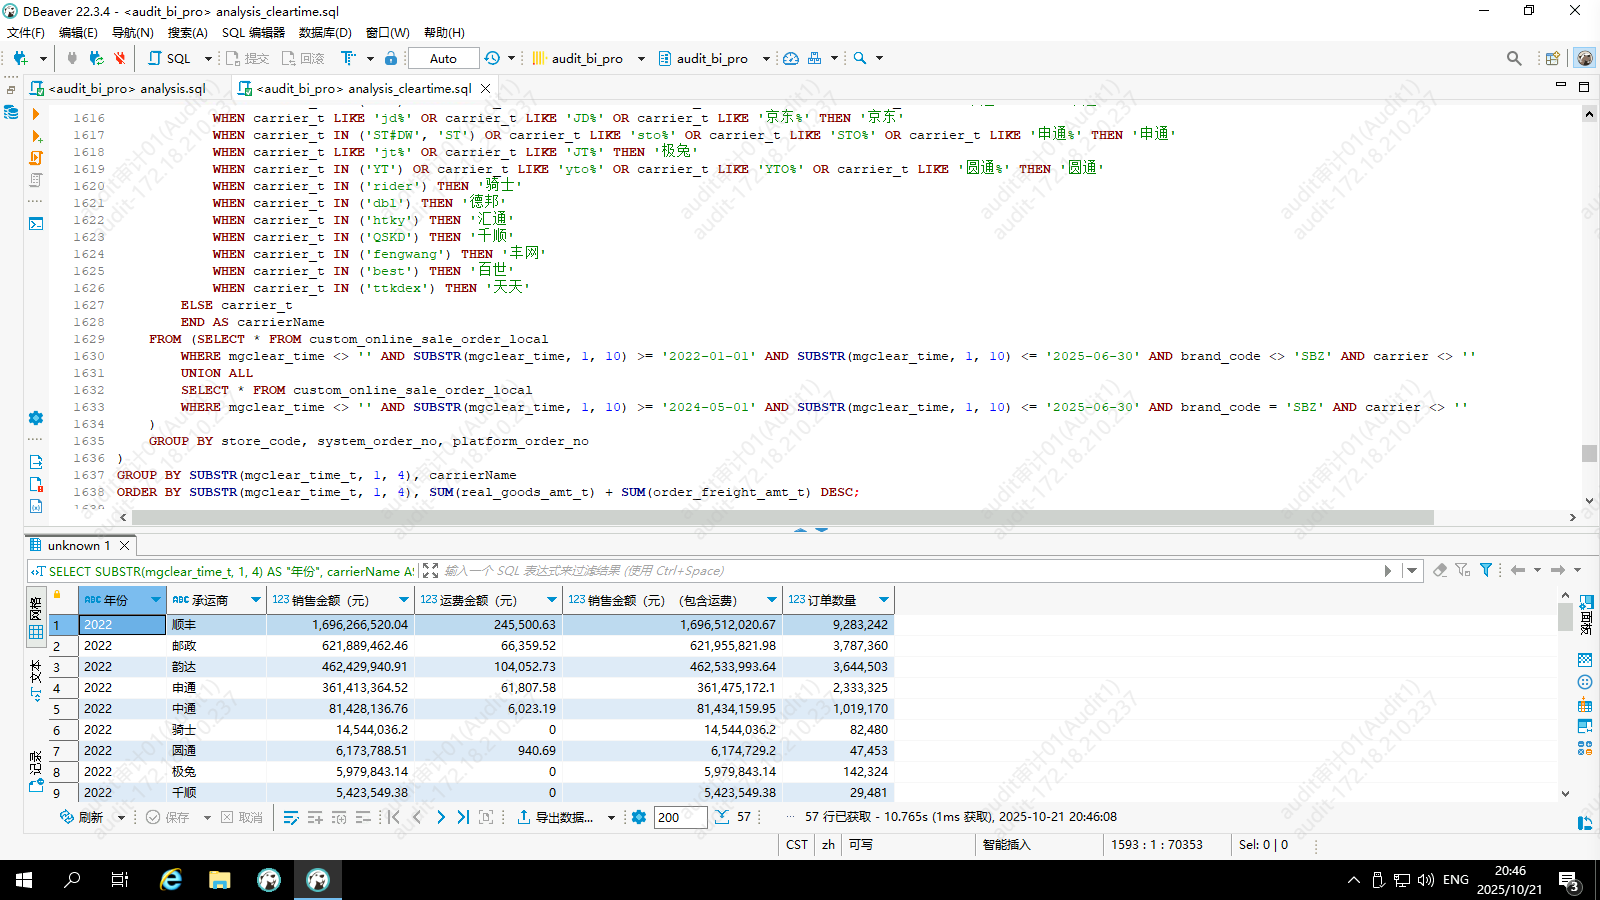Open the SQL 编辑器 menu
Screen dimensions: 1600x900
[253, 32]
